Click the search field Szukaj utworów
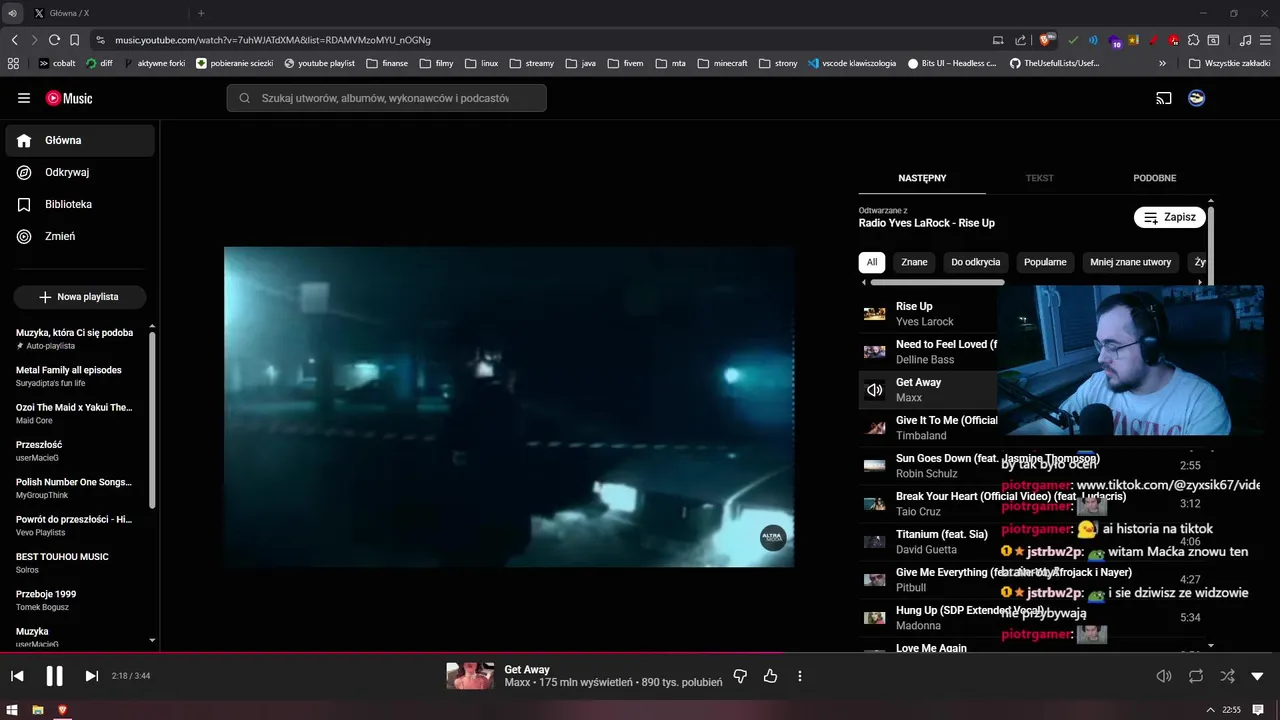Viewport: 1280px width, 720px height. point(386,98)
